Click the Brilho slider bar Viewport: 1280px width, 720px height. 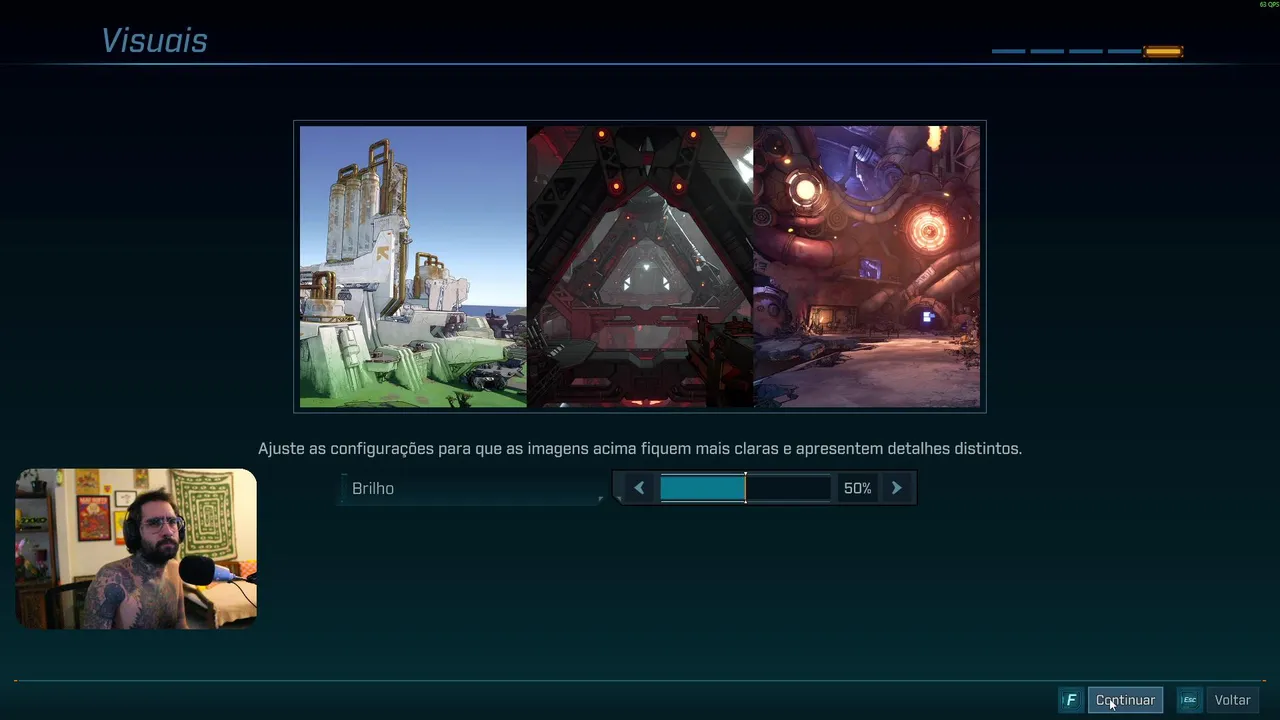click(745, 488)
